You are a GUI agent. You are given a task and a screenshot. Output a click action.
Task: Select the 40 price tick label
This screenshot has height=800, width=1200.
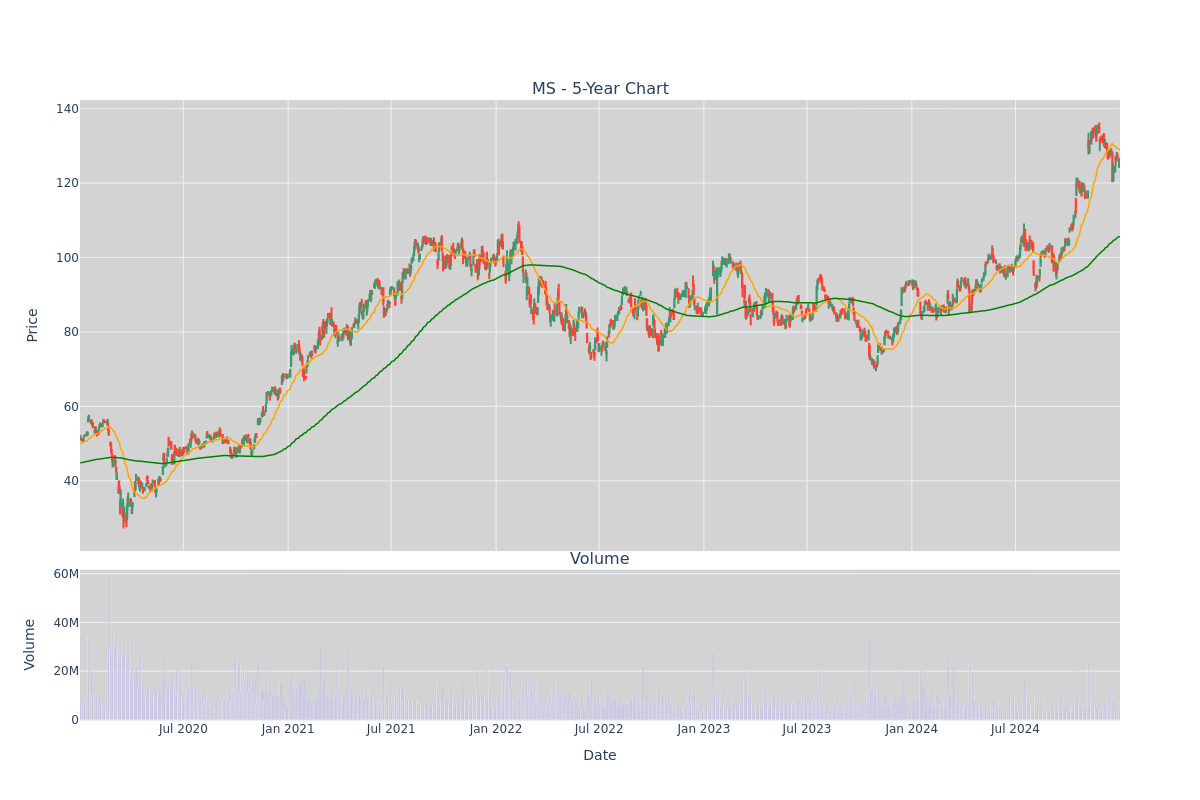pyautogui.click(x=70, y=481)
